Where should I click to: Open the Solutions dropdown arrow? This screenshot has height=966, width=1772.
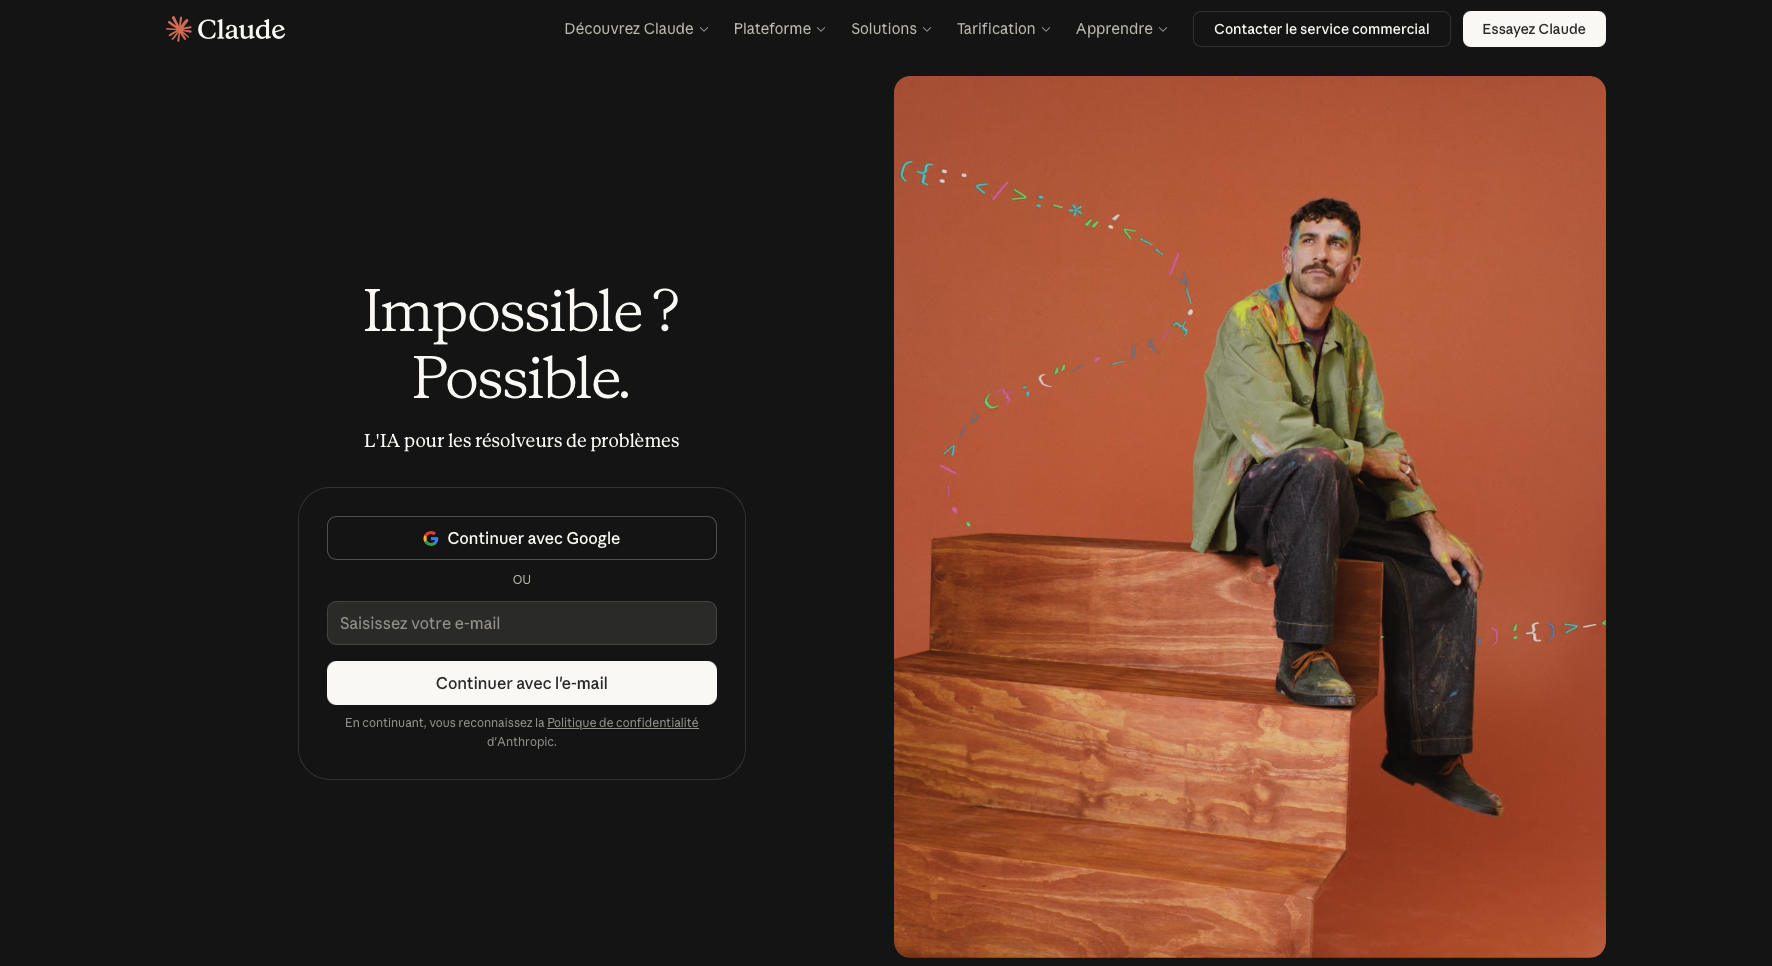(x=927, y=29)
